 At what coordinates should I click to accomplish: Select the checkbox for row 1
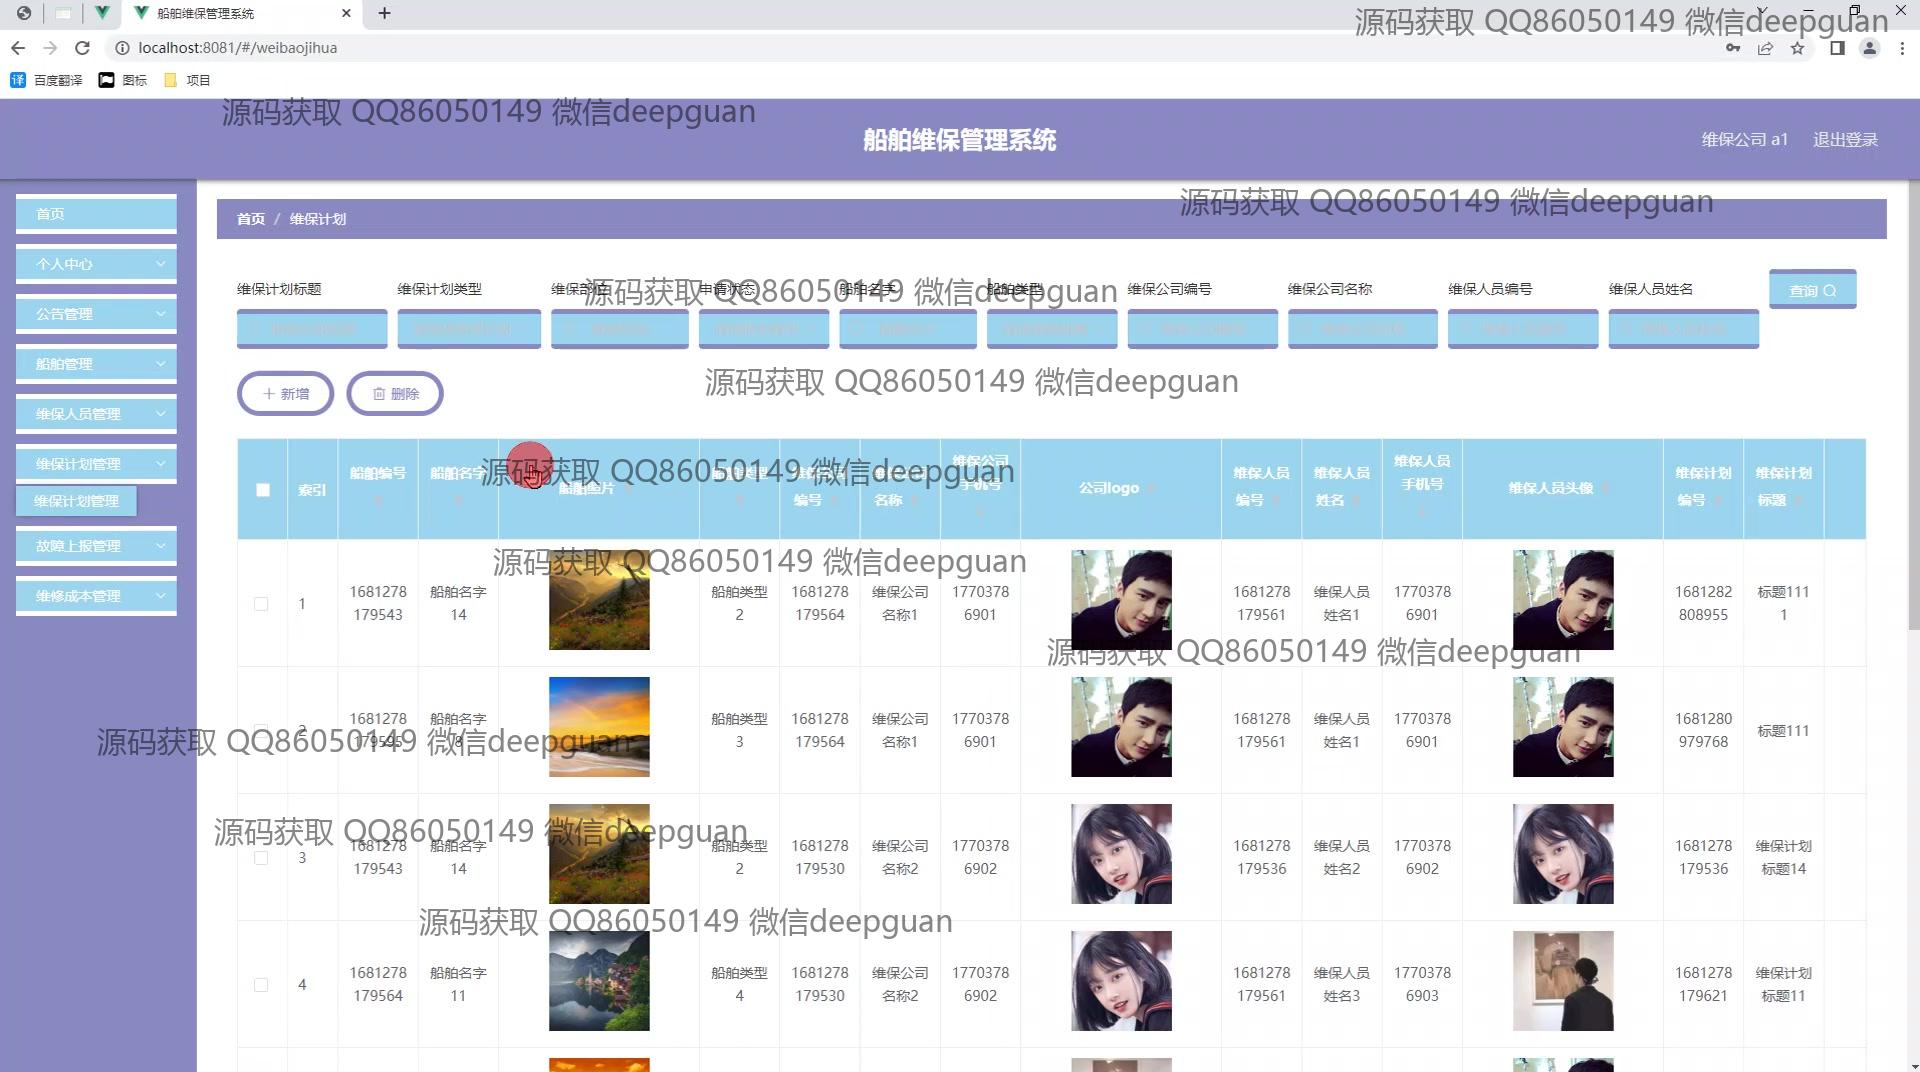[261, 604]
